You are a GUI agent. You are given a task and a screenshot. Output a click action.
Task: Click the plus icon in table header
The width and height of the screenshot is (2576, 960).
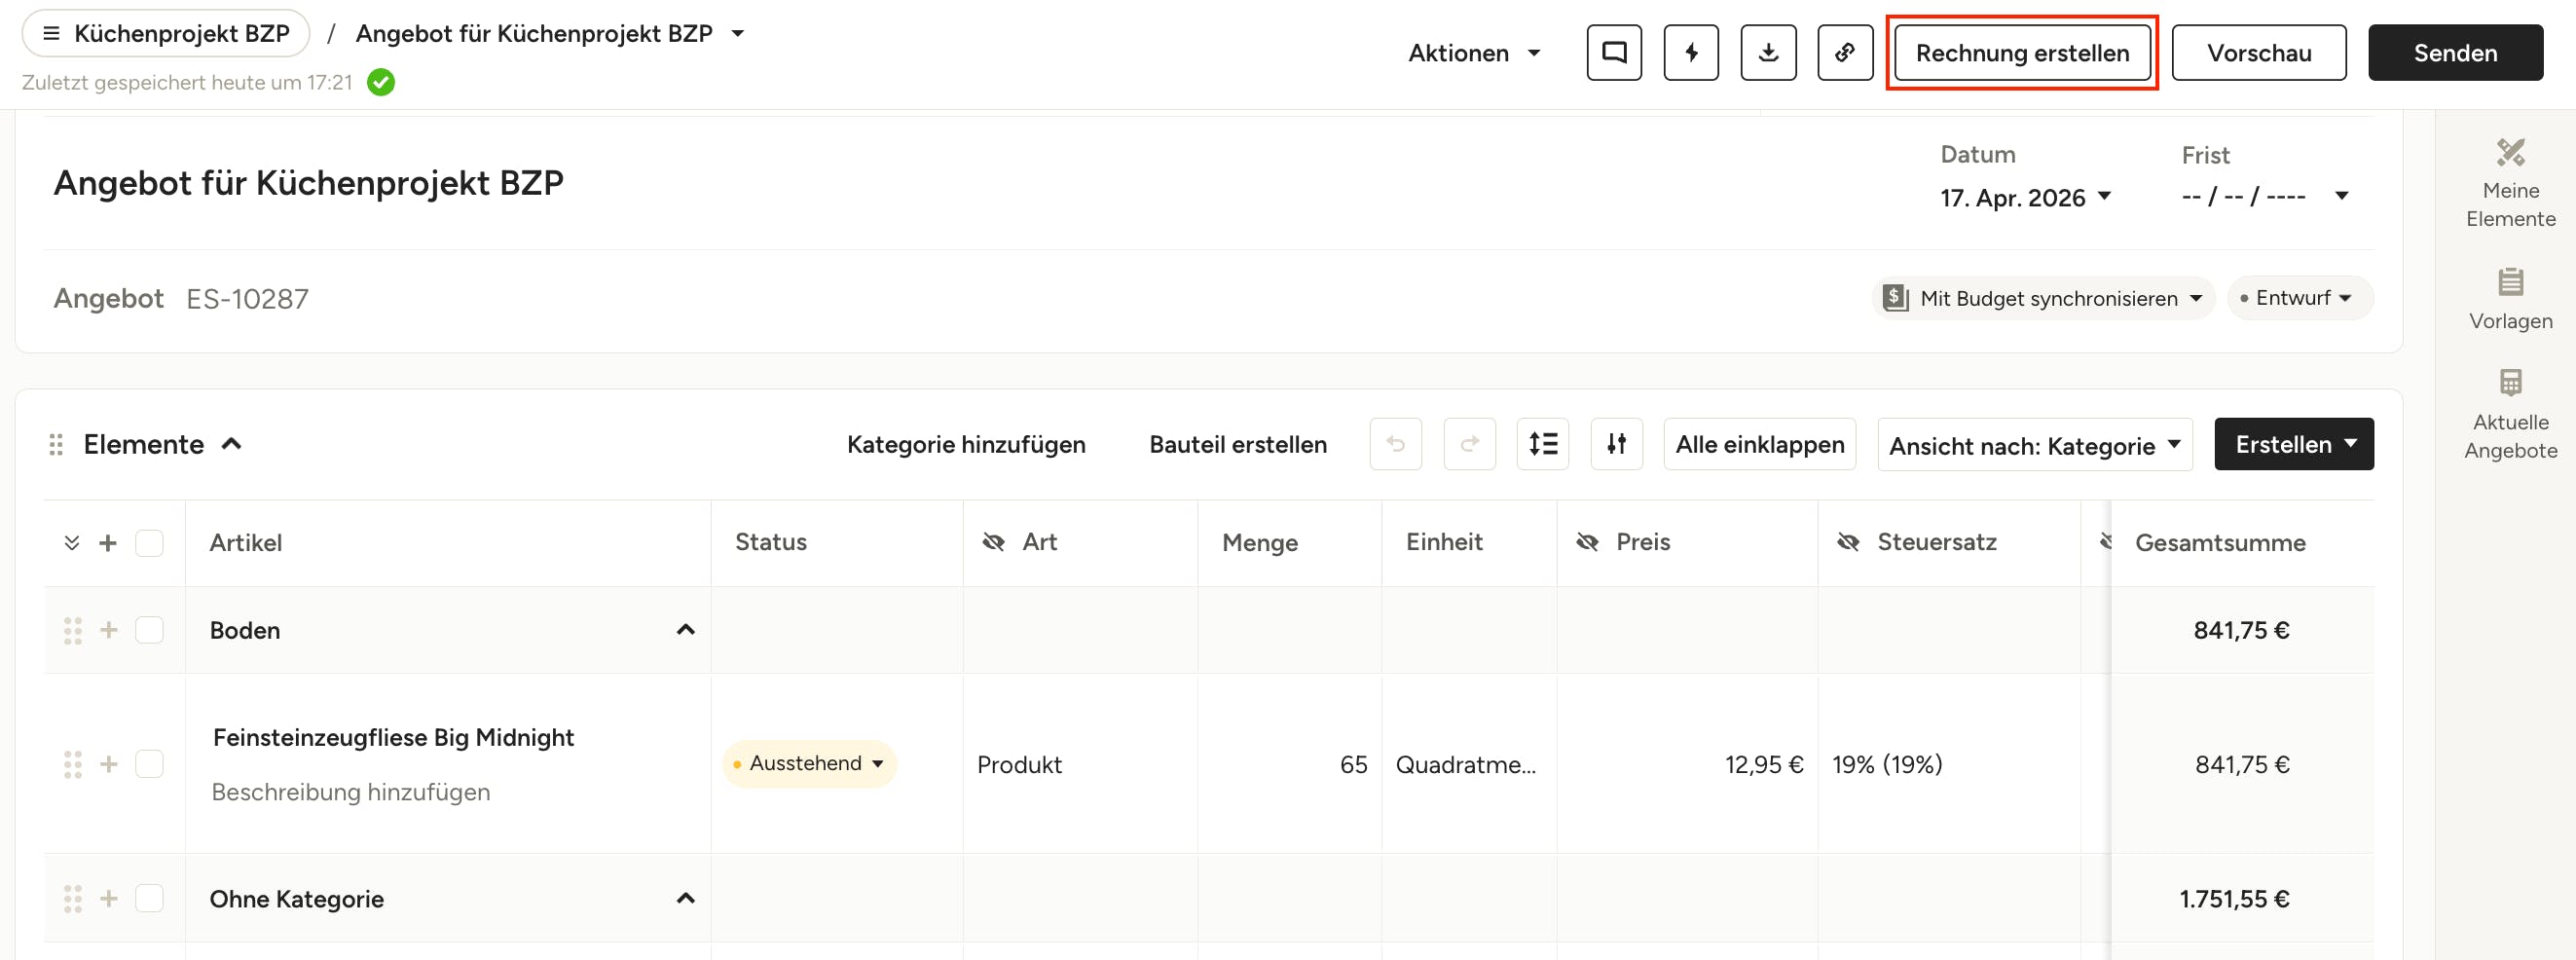tap(108, 543)
